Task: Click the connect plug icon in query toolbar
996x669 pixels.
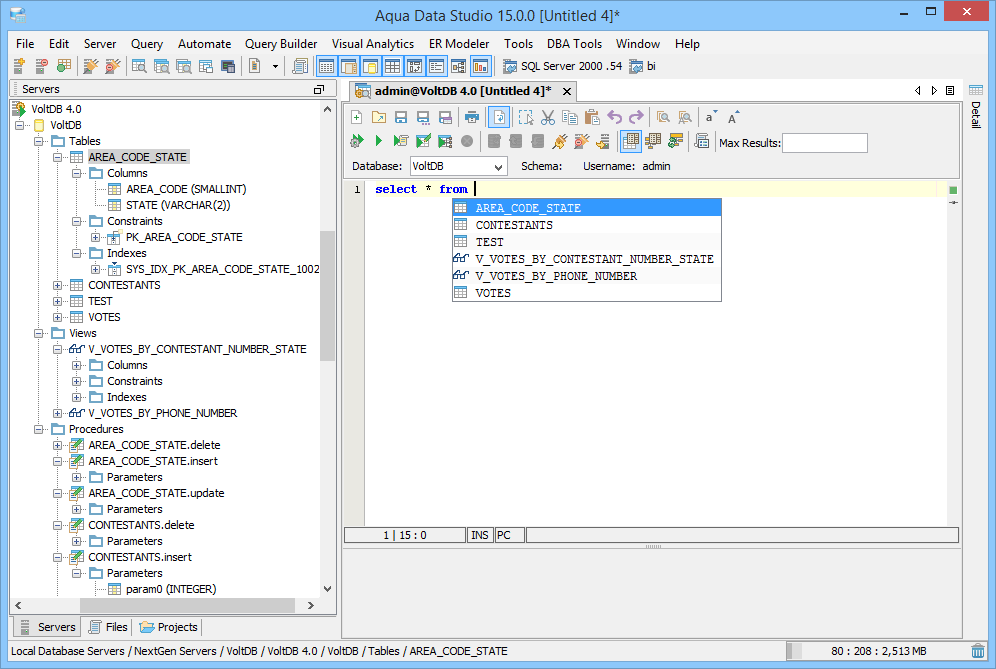Action: point(560,141)
